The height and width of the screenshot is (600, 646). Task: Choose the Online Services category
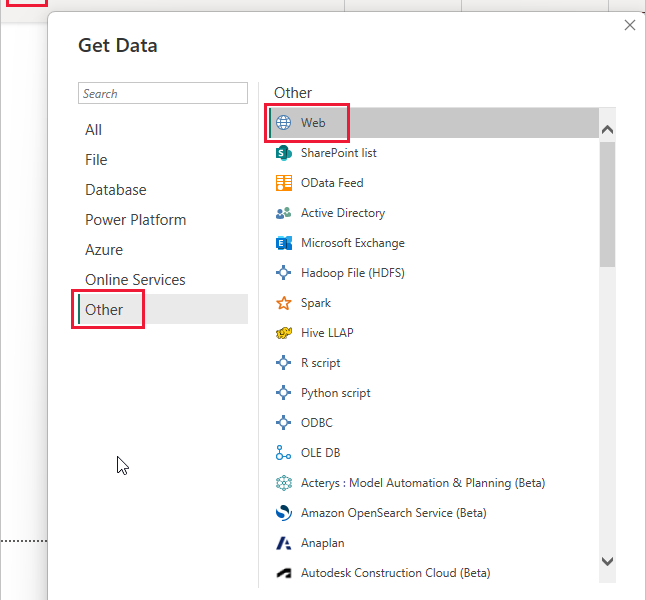[x=135, y=280]
